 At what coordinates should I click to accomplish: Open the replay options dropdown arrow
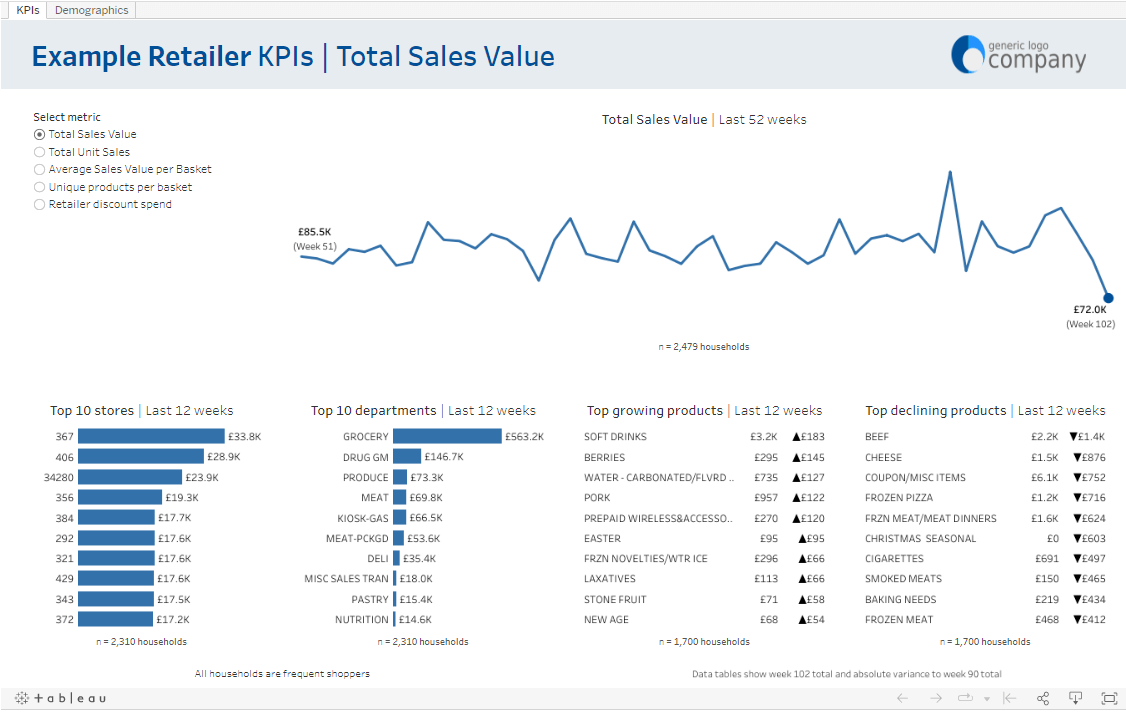pos(987,699)
